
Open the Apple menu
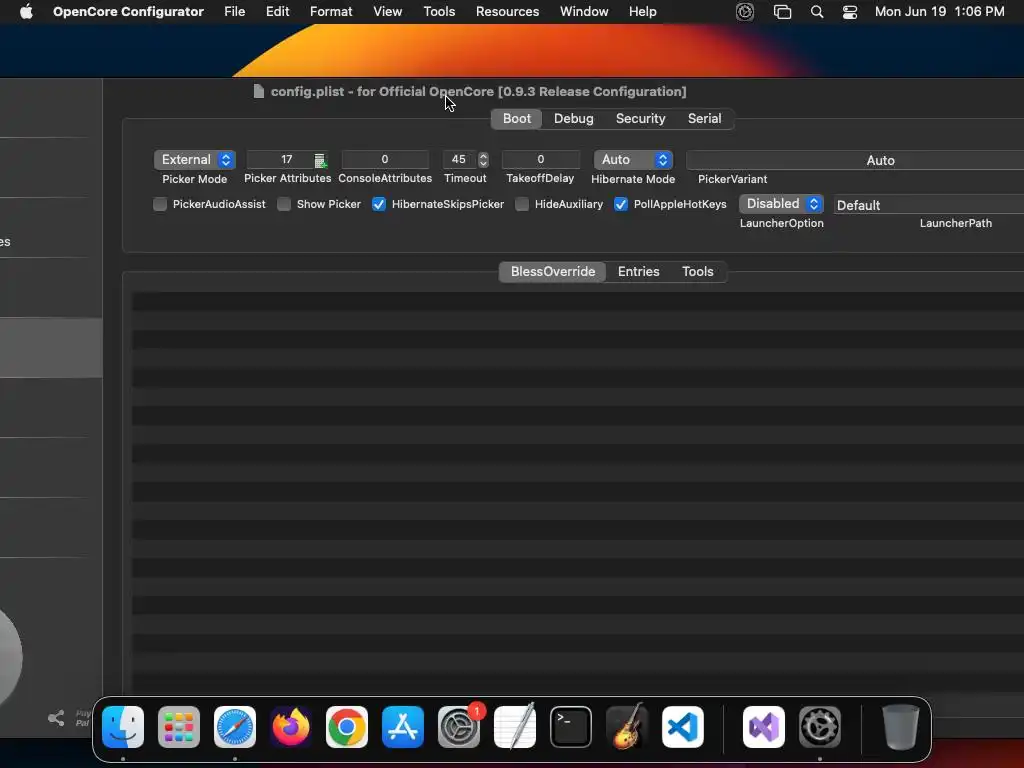(26, 12)
